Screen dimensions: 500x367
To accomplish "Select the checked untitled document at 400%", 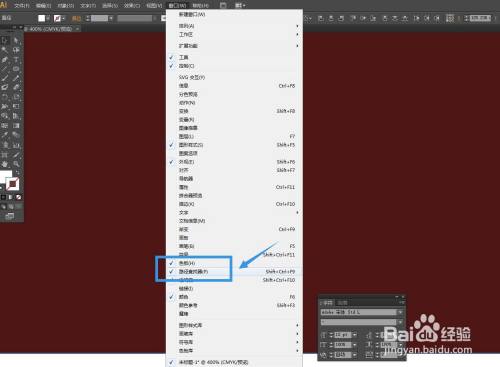I will (x=234, y=362).
